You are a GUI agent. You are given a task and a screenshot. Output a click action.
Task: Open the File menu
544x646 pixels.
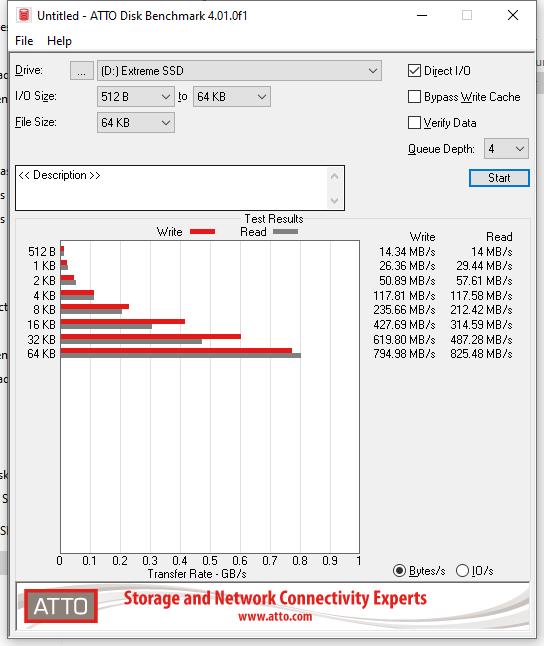tap(24, 41)
